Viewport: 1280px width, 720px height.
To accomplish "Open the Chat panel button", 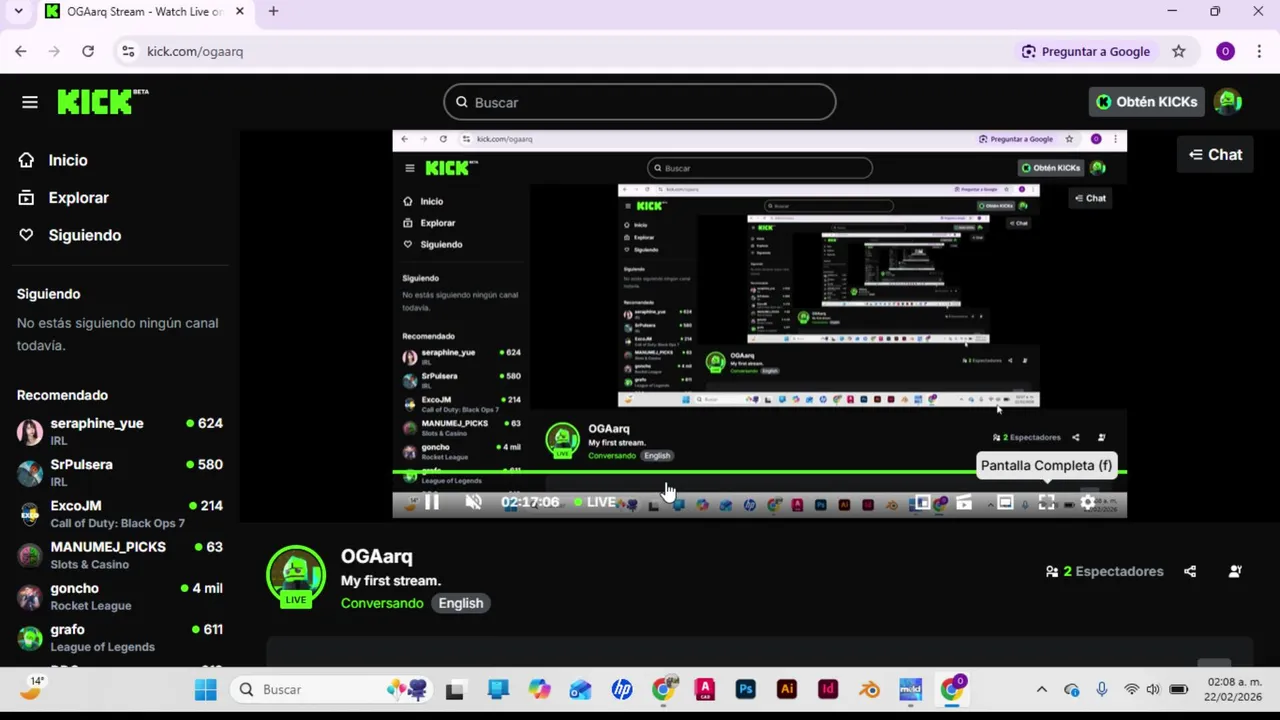I will click(x=1215, y=155).
